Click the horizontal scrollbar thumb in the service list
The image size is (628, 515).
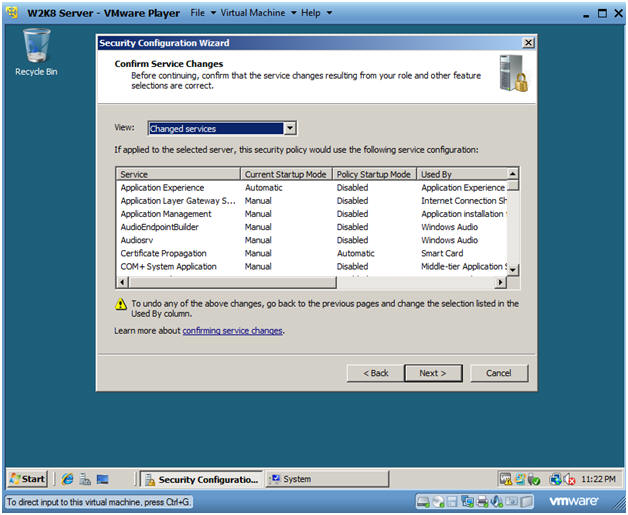point(232,282)
